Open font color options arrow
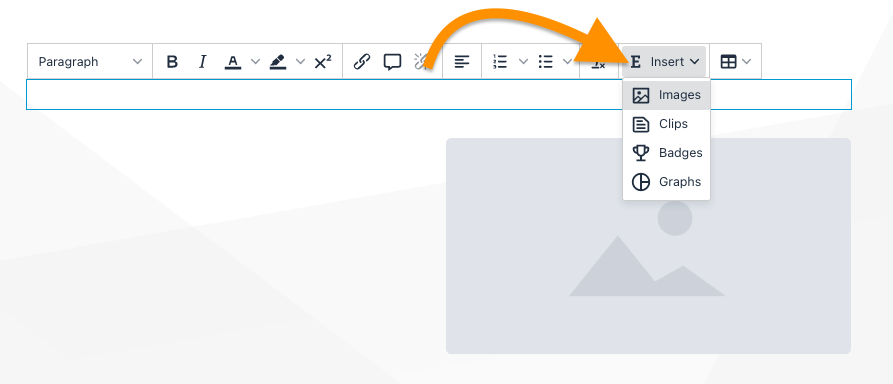Viewport: 893px width, 384px height. click(256, 62)
